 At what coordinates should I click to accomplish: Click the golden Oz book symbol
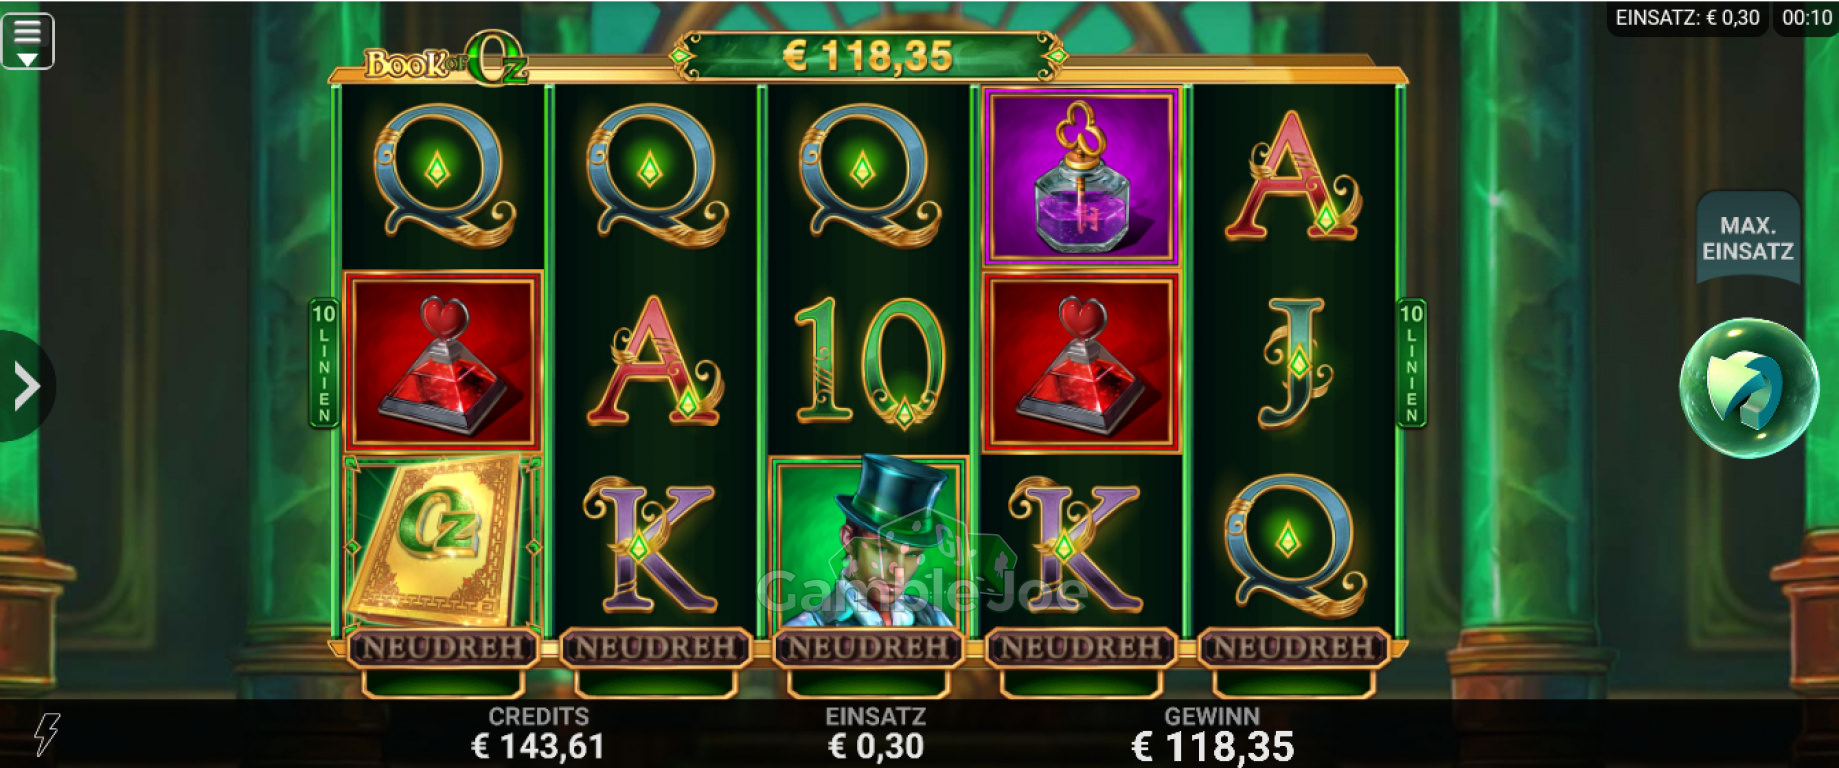tap(443, 541)
